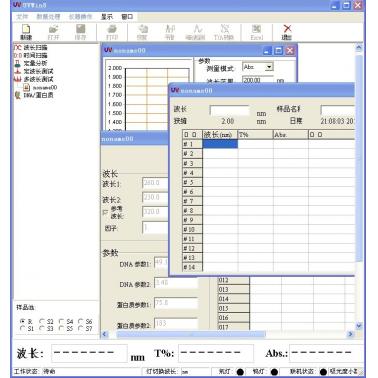378x378 pixels.
Task: Select sample cell S2 radio button
Action: [x=42, y=321]
